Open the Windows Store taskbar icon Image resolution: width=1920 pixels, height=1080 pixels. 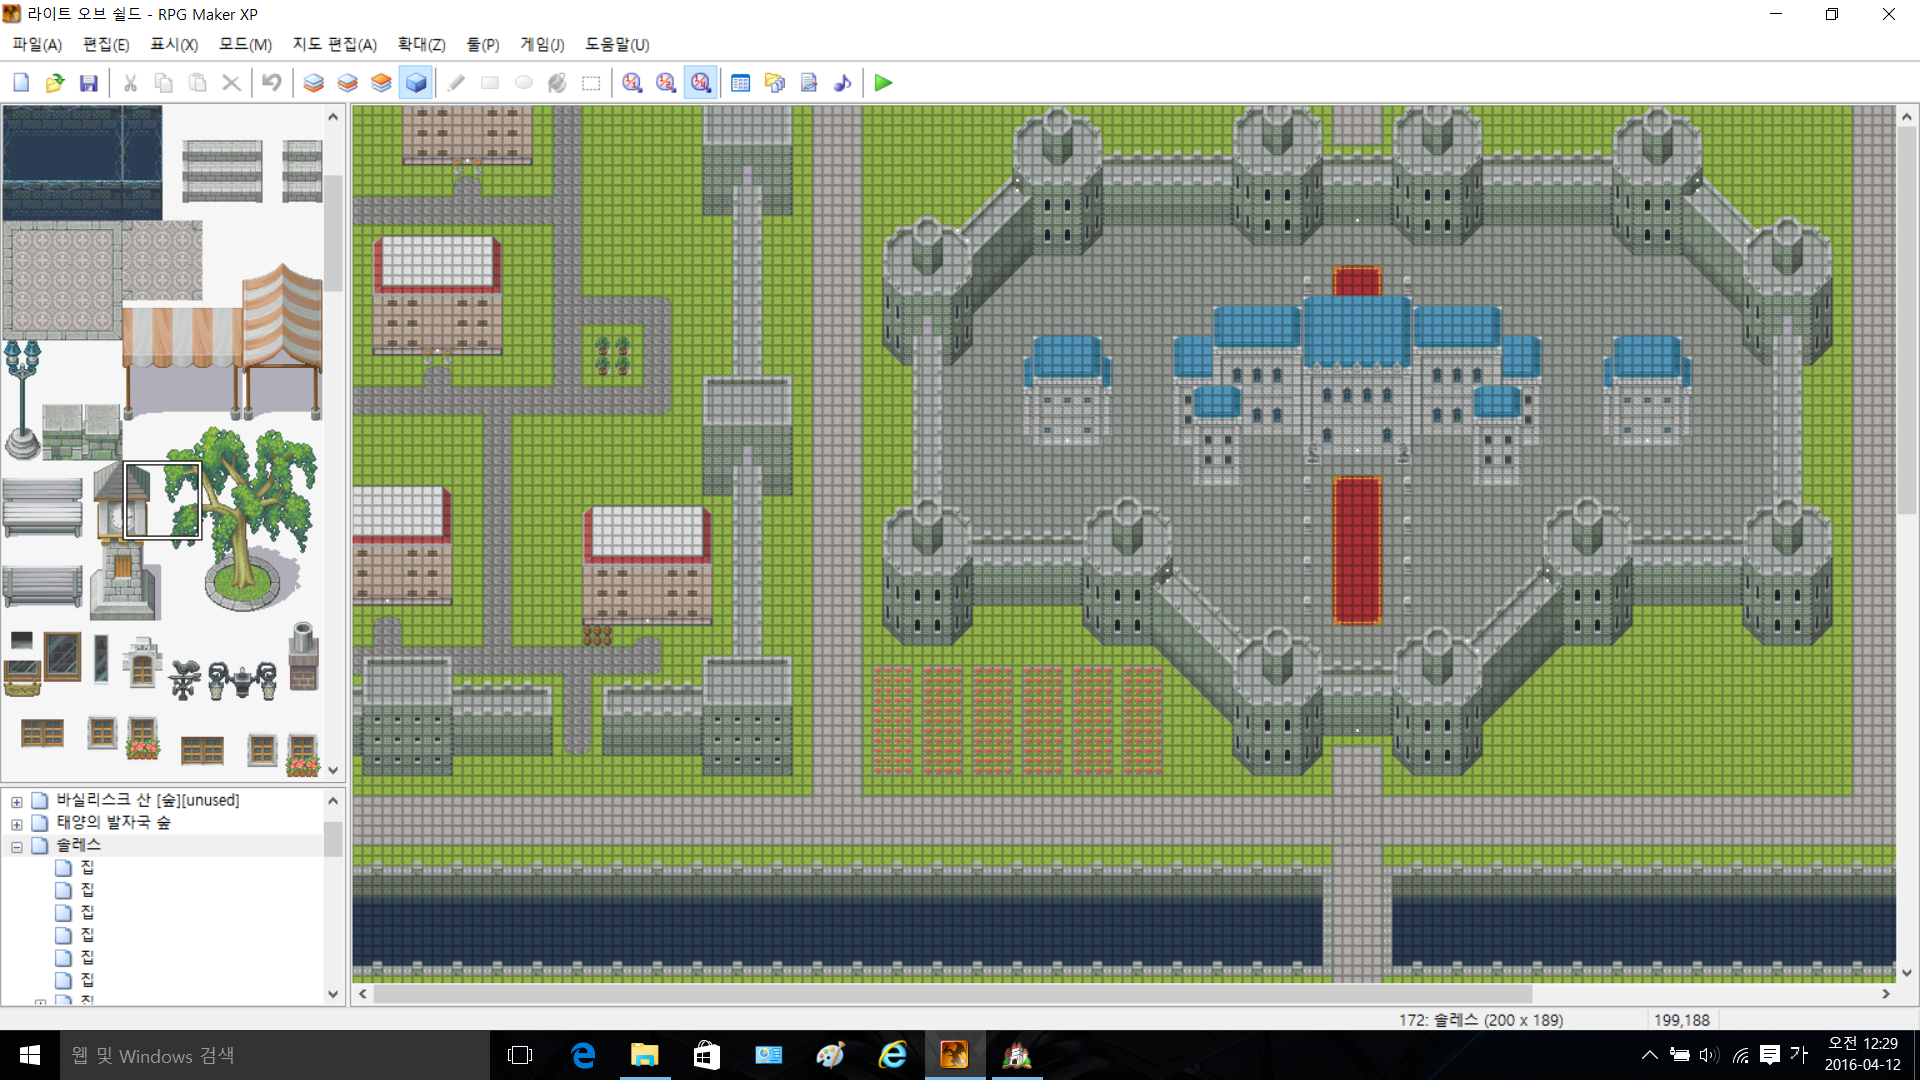(x=707, y=1055)
